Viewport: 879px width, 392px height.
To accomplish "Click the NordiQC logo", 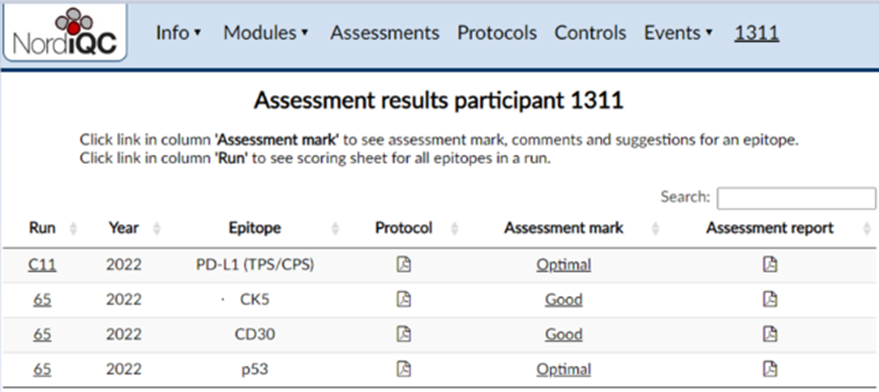I will point(65,33).
